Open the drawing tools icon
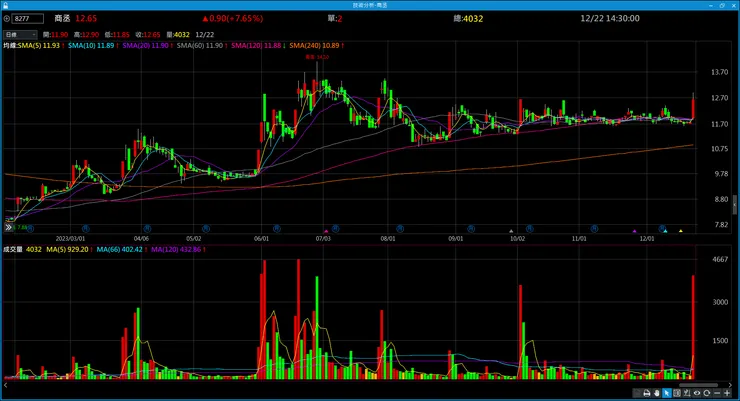 click(687, 393)
